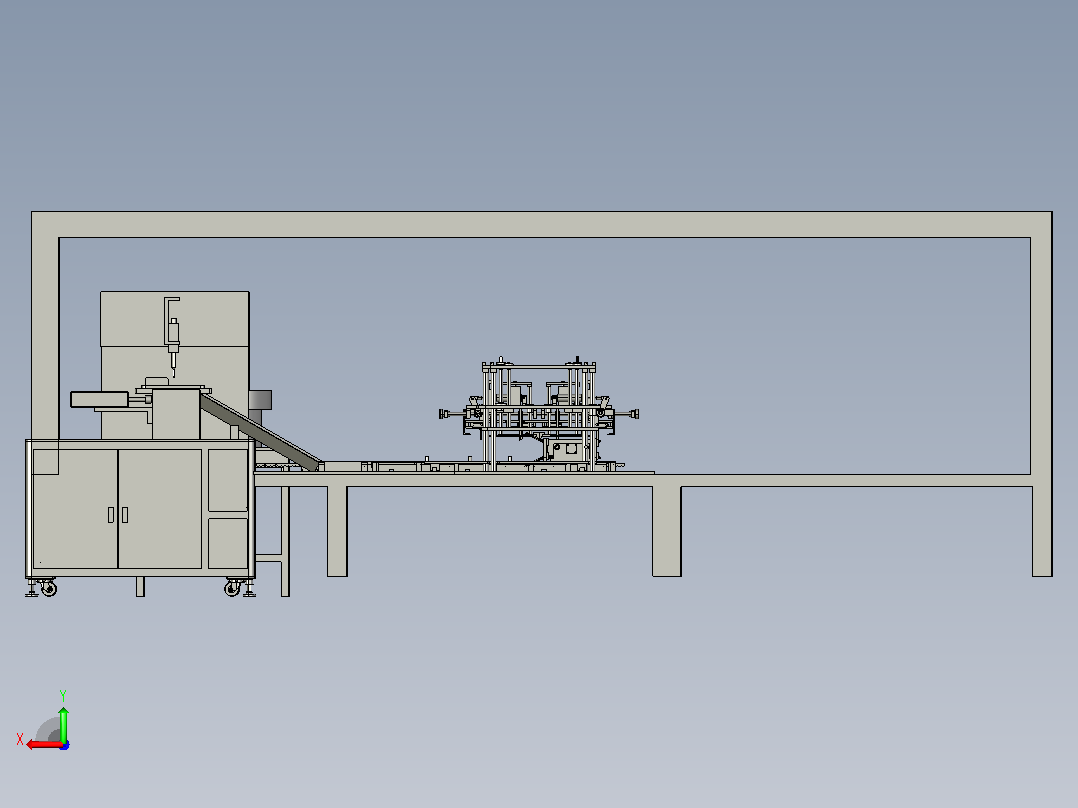1078x808 pixels.
Task: Select the inclined discharge chute
Action: (x=261, y=432)
